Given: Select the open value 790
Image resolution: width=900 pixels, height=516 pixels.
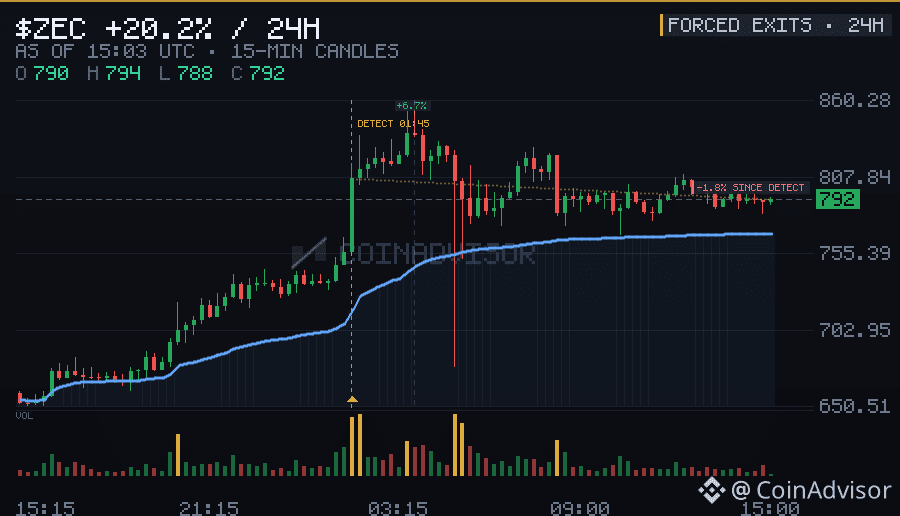Looking at the screenshot, I should (x=51, y=73).
